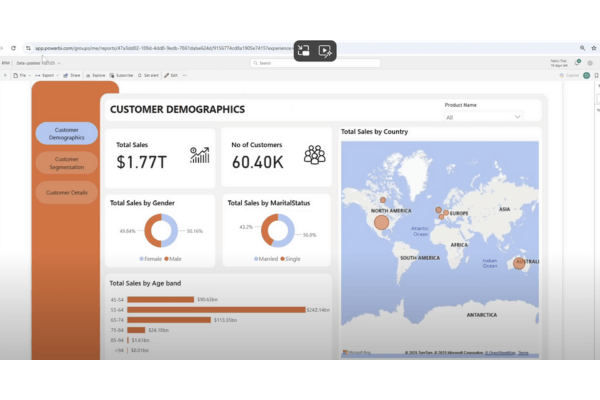Click the Australia sales bubble on the map

click(x=519, y=263)
